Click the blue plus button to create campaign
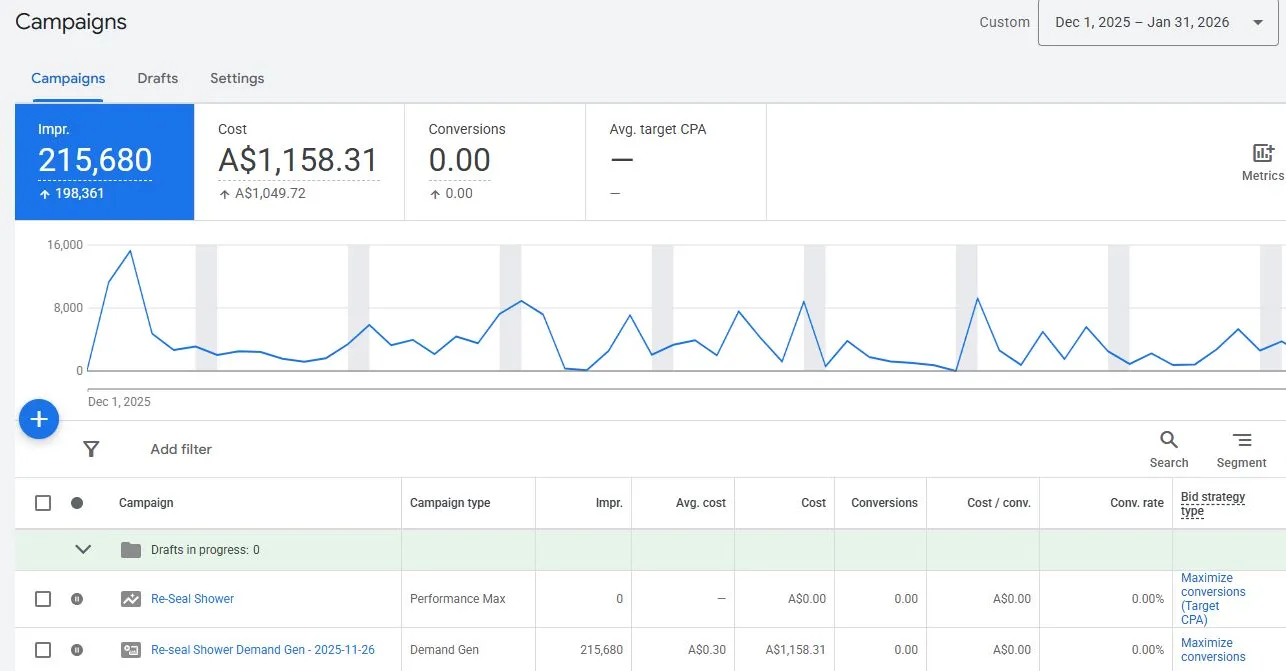 click(38, 419)
